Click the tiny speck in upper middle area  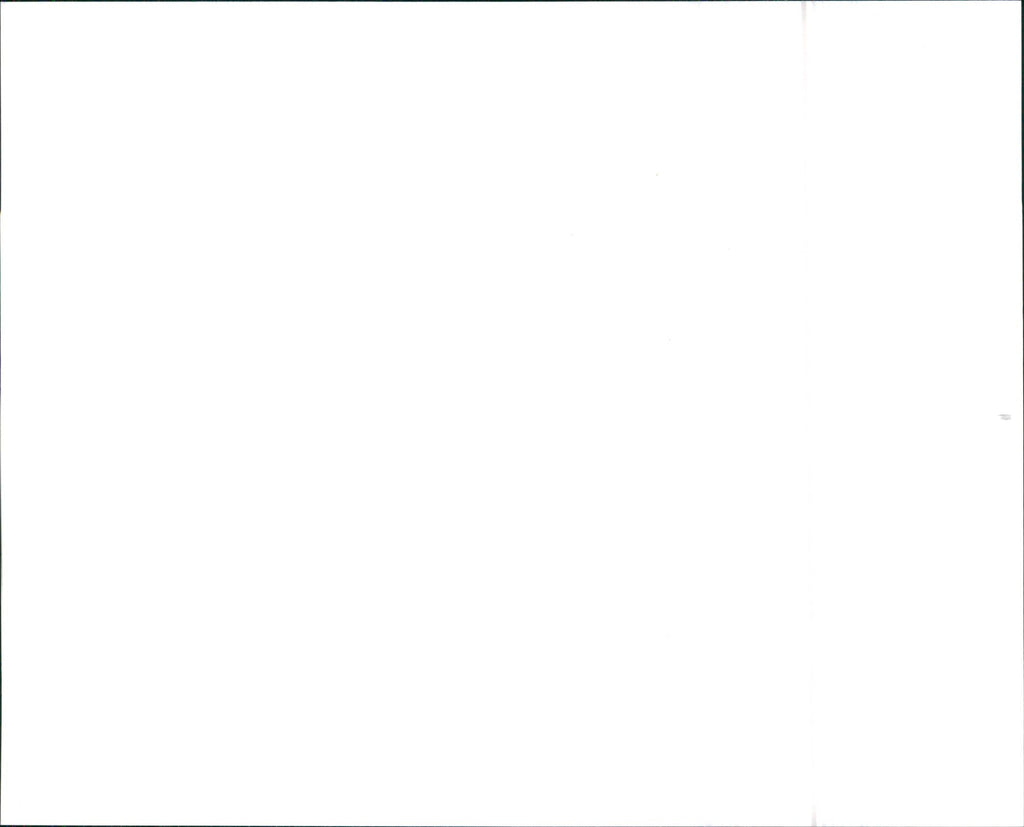coord(656,175)
